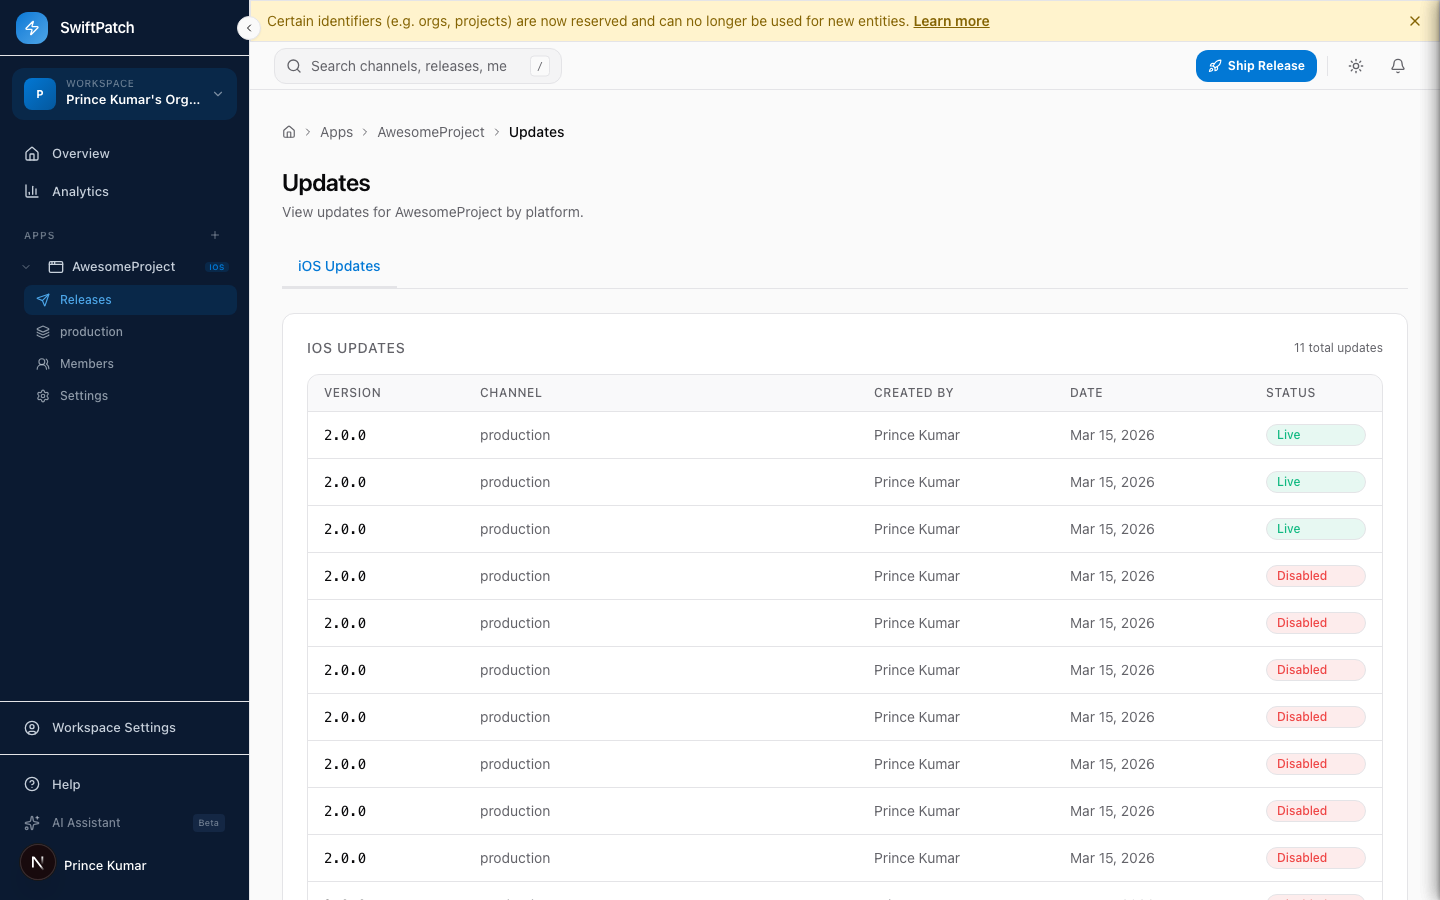Open the notifications bell
1440x900 pixels.
[1397, 65]
